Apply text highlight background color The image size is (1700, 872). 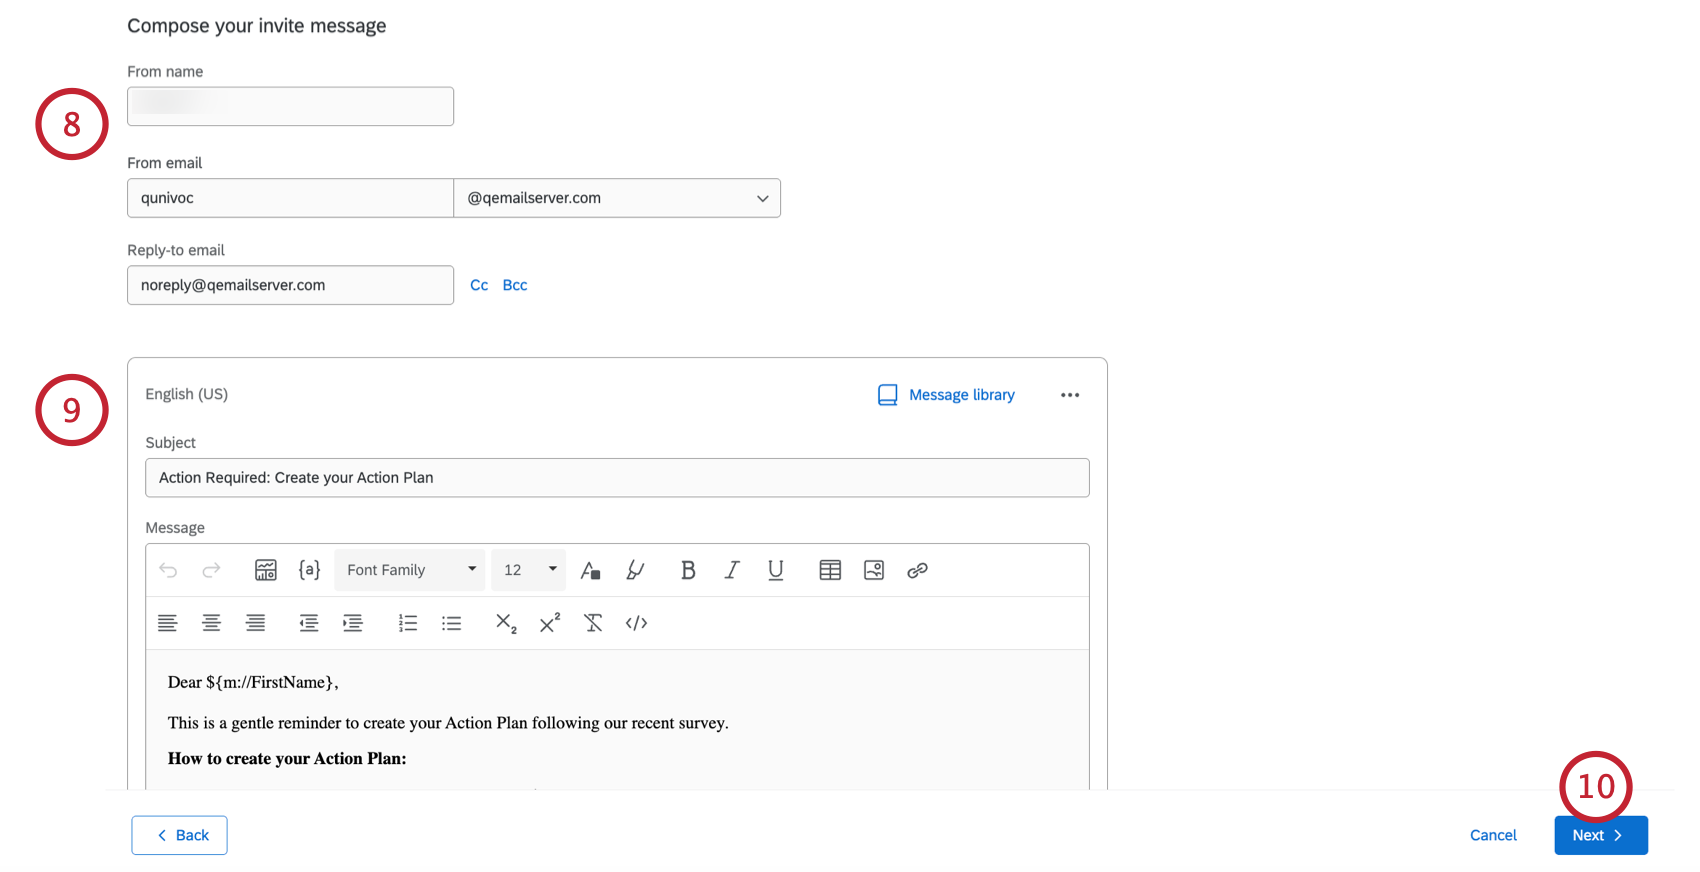[635, 570]
